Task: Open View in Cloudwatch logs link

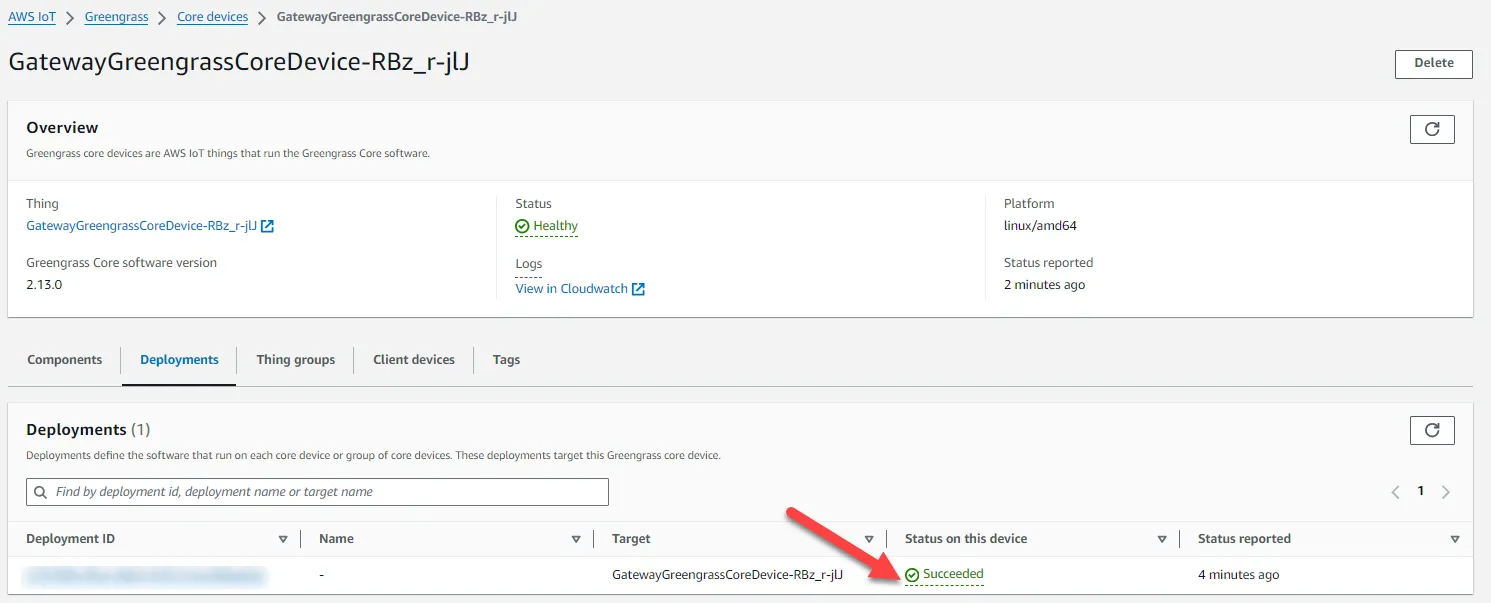Action: [571, 289]
